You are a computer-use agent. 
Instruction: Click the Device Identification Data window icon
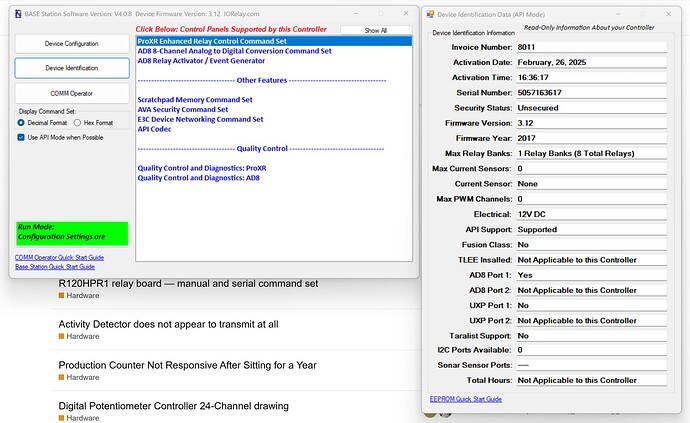point(430,15)
